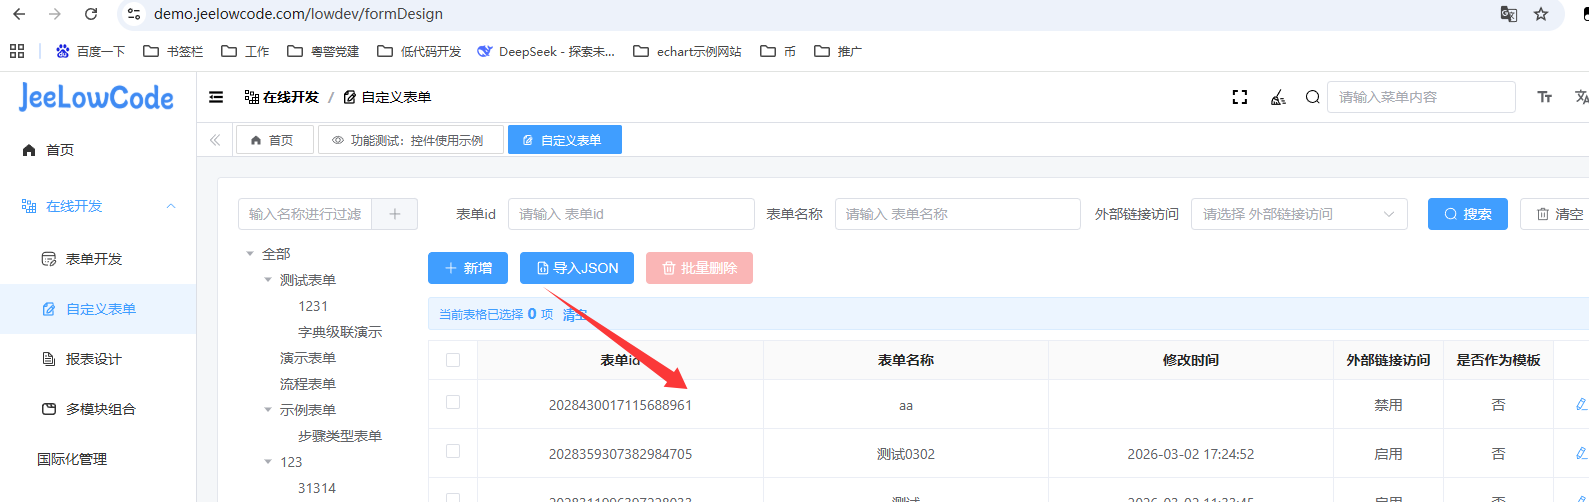Click the plus icon beside name filter
1589x502 pixels.
click(x=395, y=214)
